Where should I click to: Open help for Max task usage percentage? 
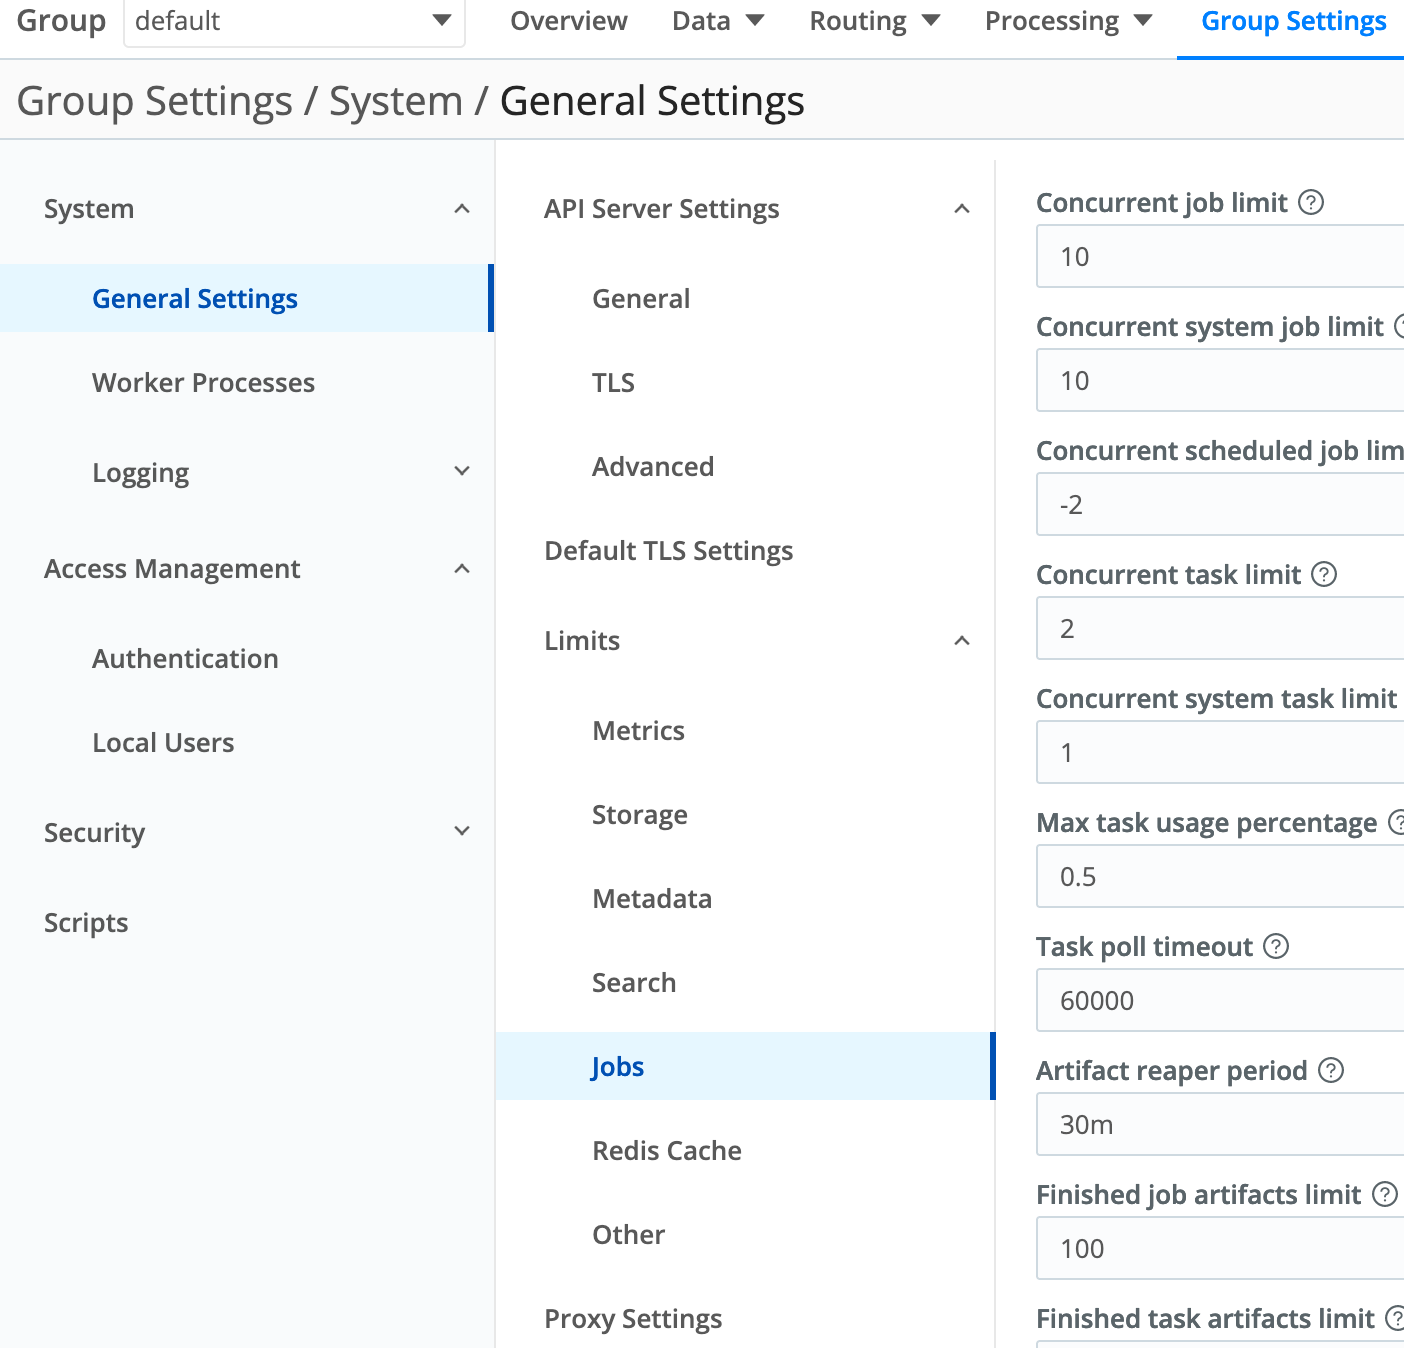1399,822
